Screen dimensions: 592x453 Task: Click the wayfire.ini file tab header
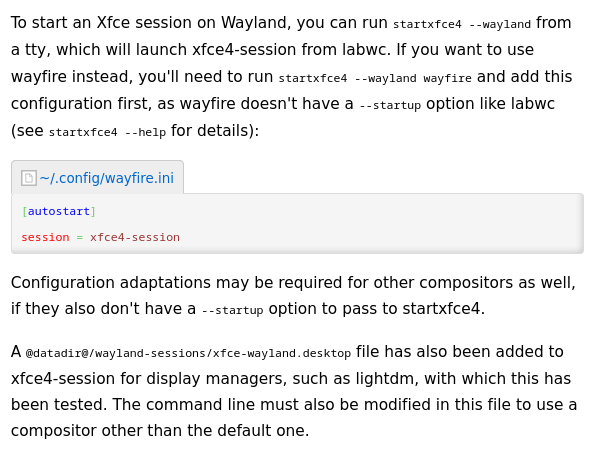pos(97,177)
